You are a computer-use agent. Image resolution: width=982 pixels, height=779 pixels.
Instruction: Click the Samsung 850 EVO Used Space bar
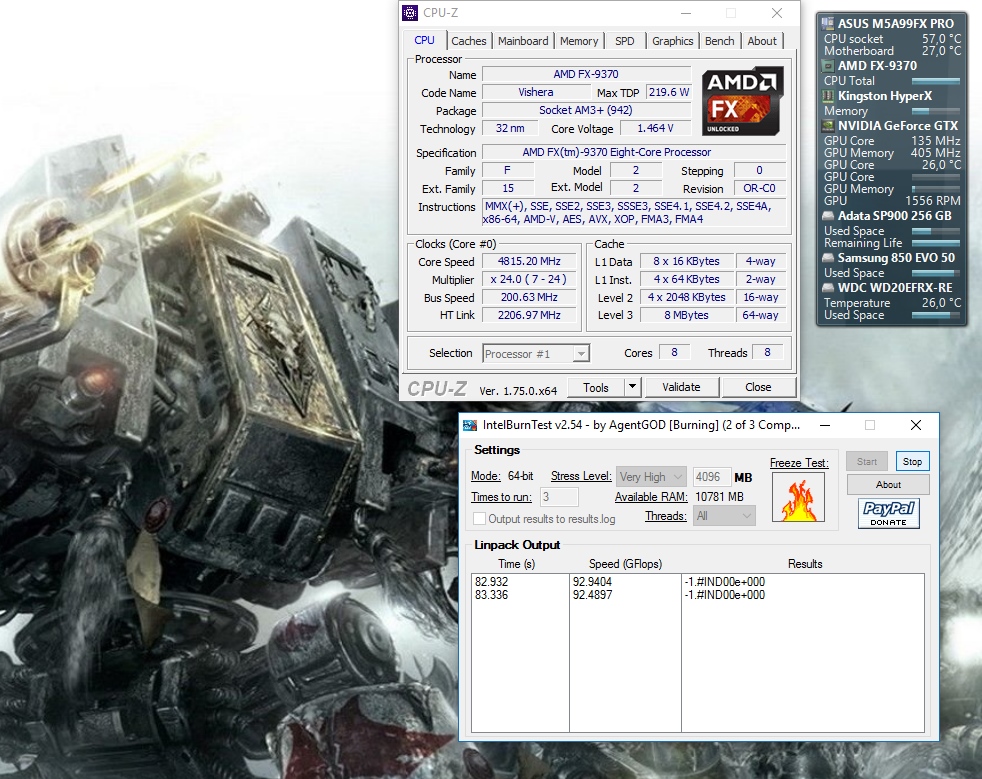936,273
